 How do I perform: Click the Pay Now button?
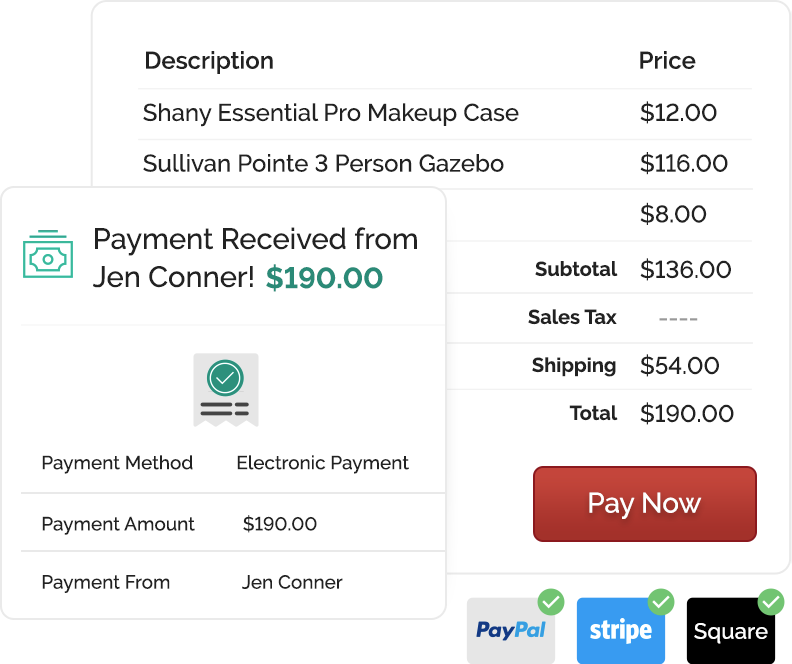coord(645,504)
